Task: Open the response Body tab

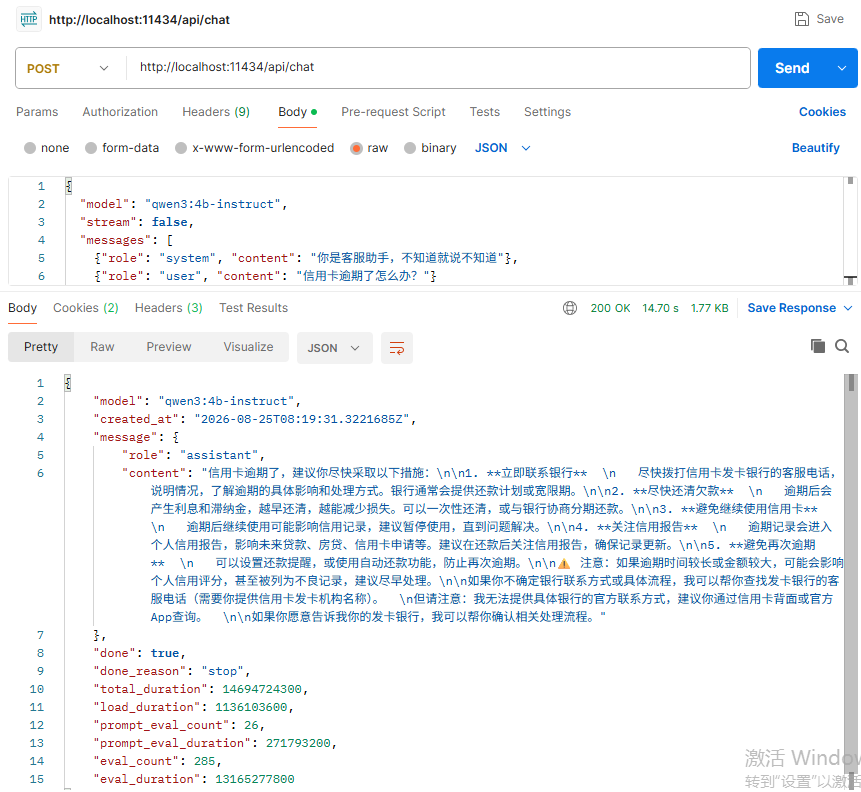Action: [23, 308]
